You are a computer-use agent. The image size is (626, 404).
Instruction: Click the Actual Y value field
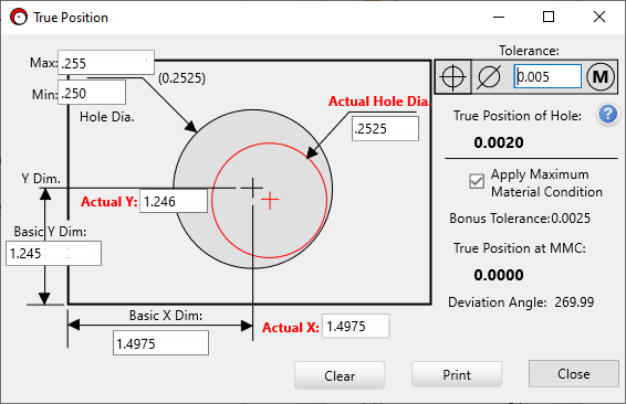173,201
